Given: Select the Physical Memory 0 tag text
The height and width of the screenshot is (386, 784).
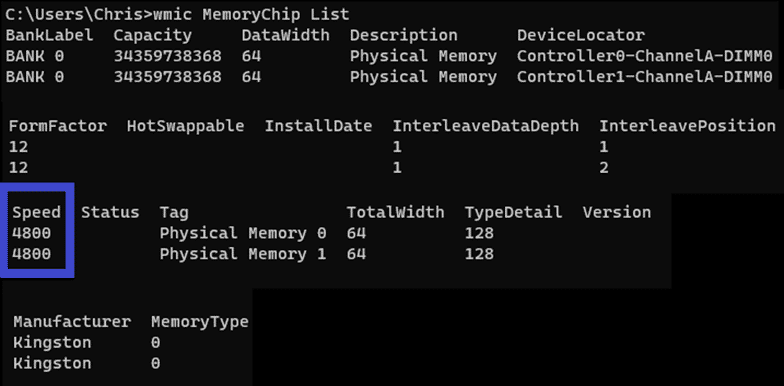Looking at the screenshot, I should pos(243,233).
